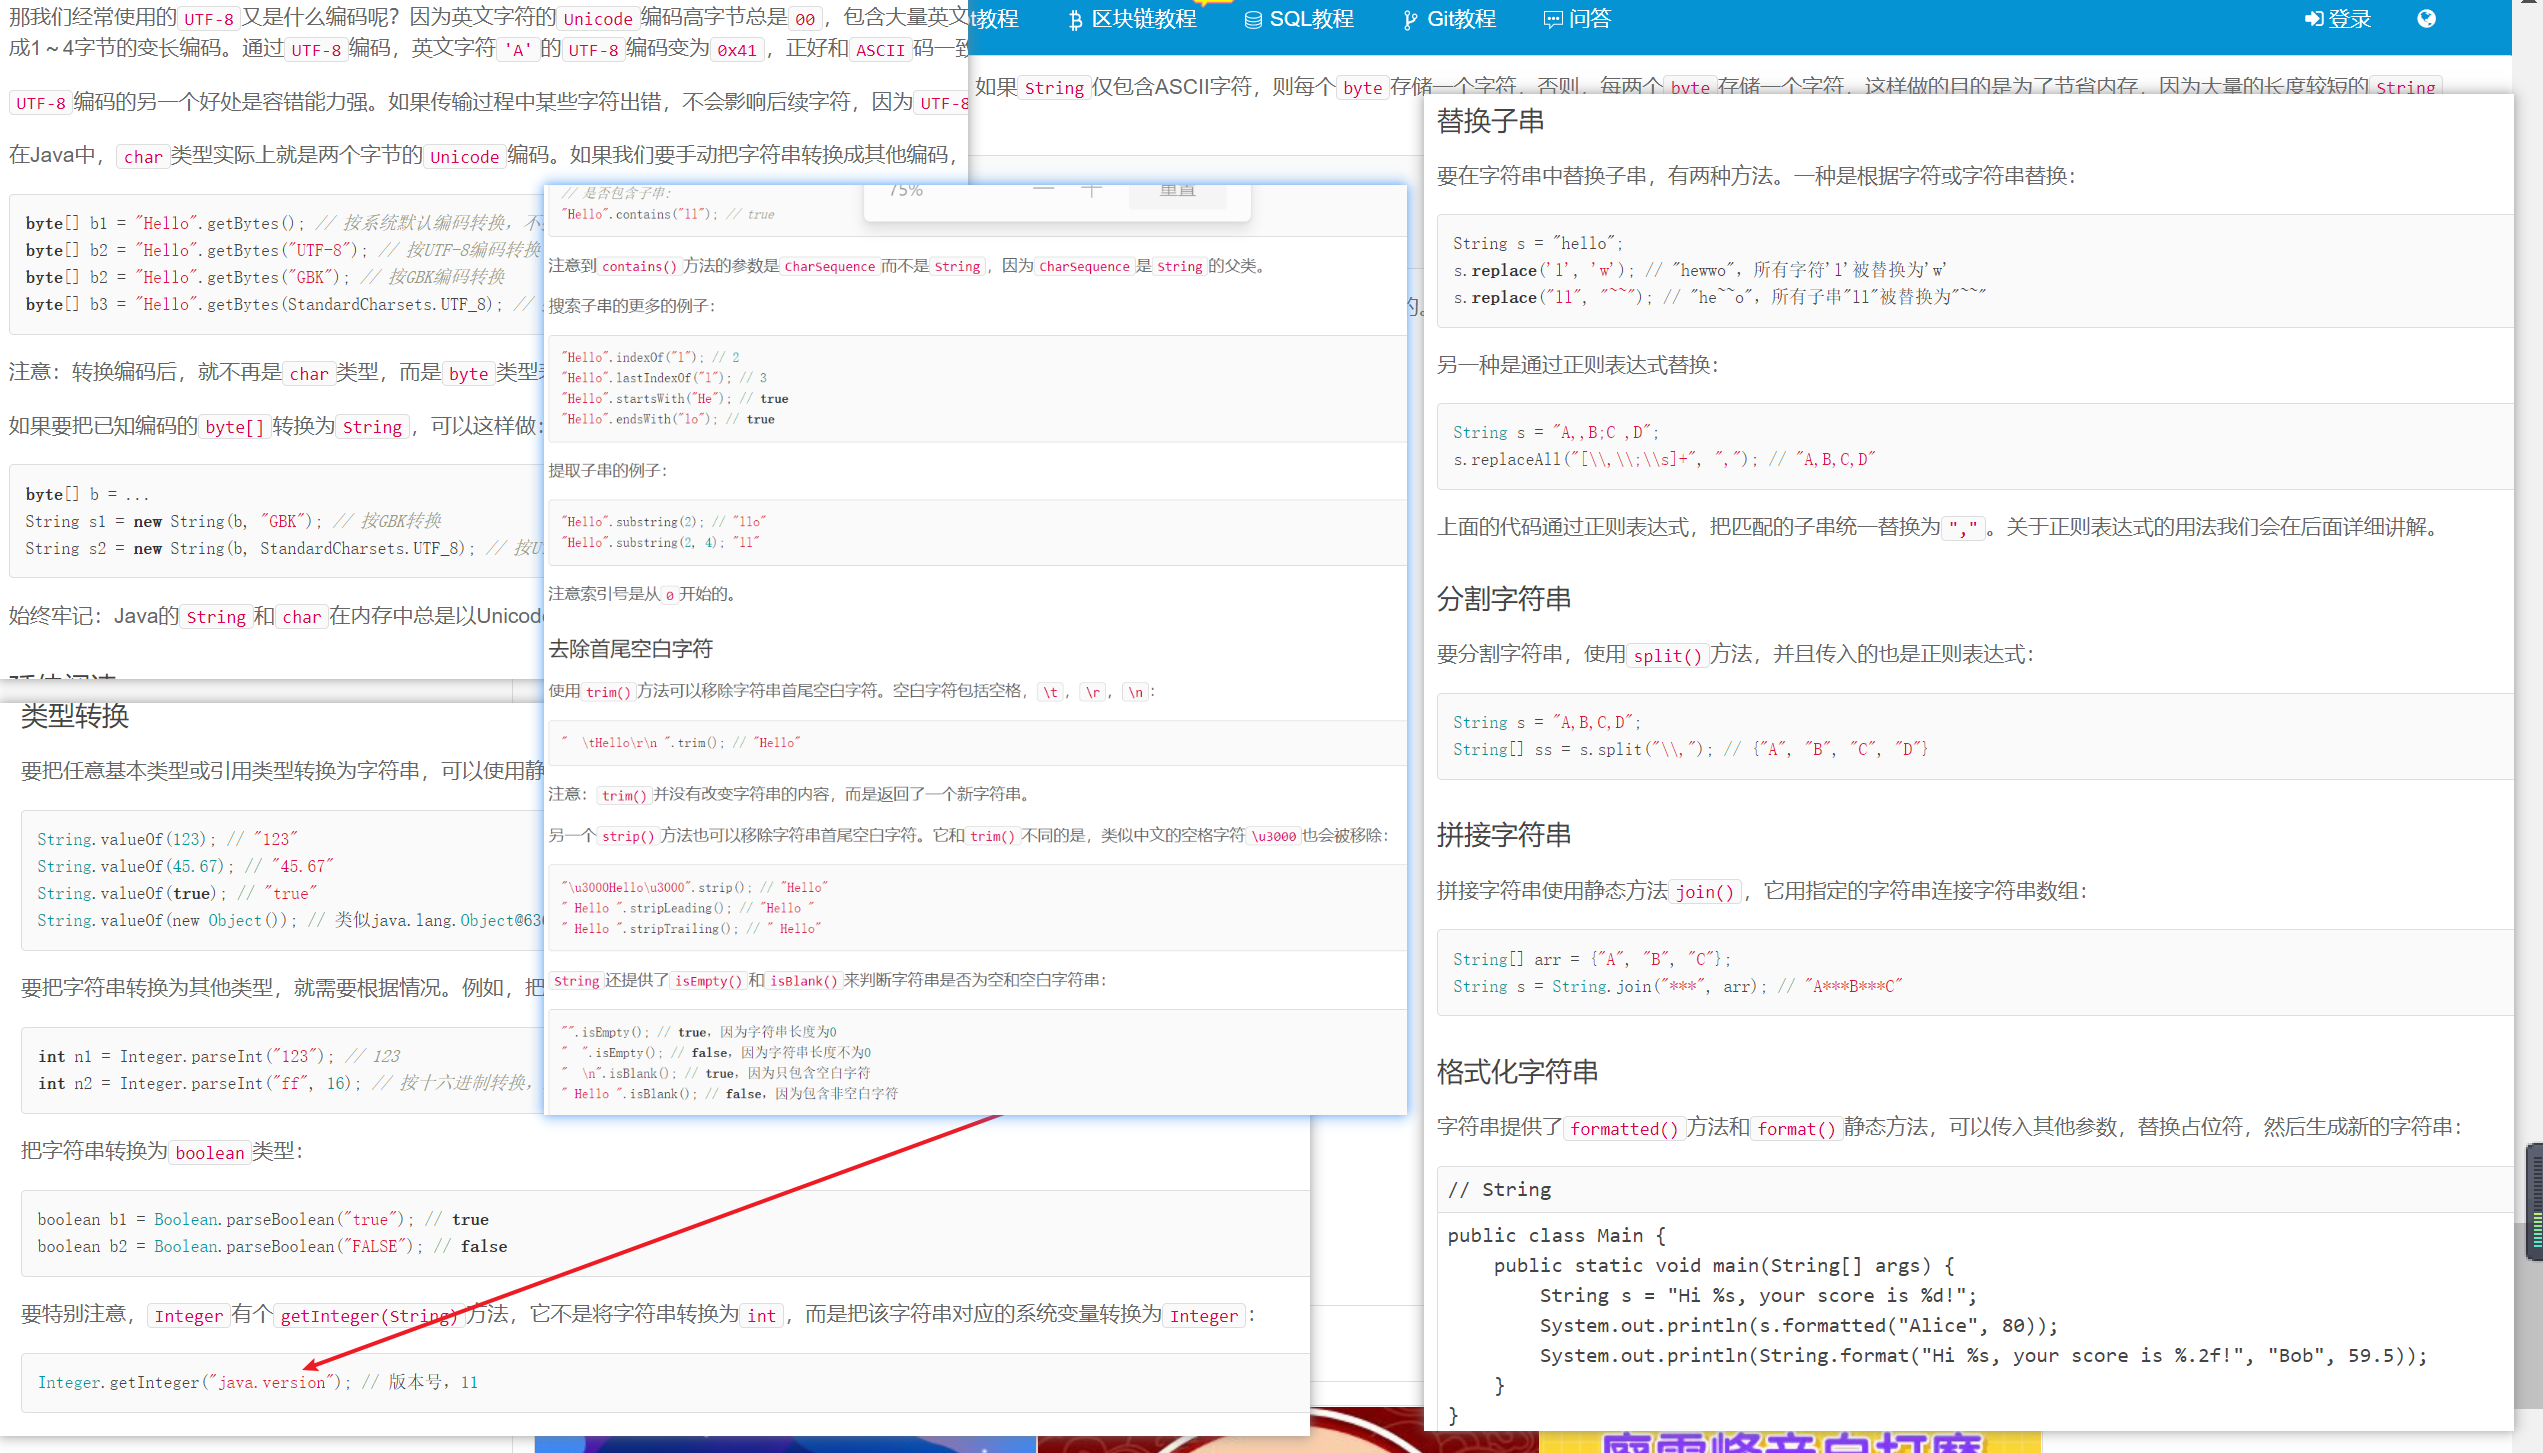Click the getBytes("GBK") code line
2543x1453 pixels.
(265, 278)
